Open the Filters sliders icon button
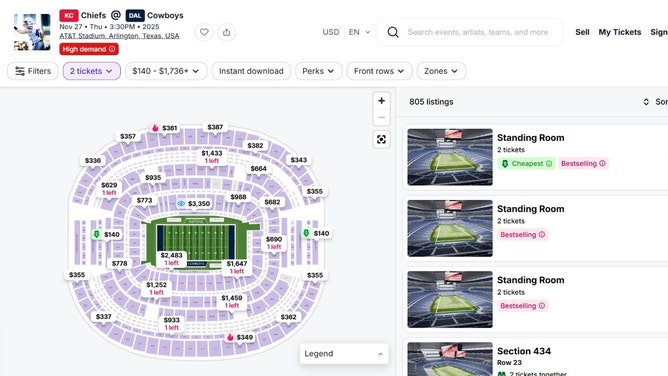 (x=33, y=71)
